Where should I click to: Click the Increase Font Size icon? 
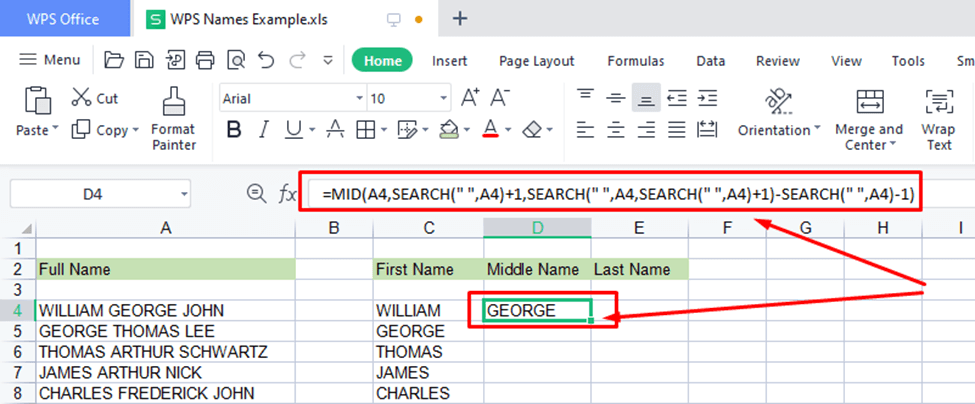pos(470,98)
